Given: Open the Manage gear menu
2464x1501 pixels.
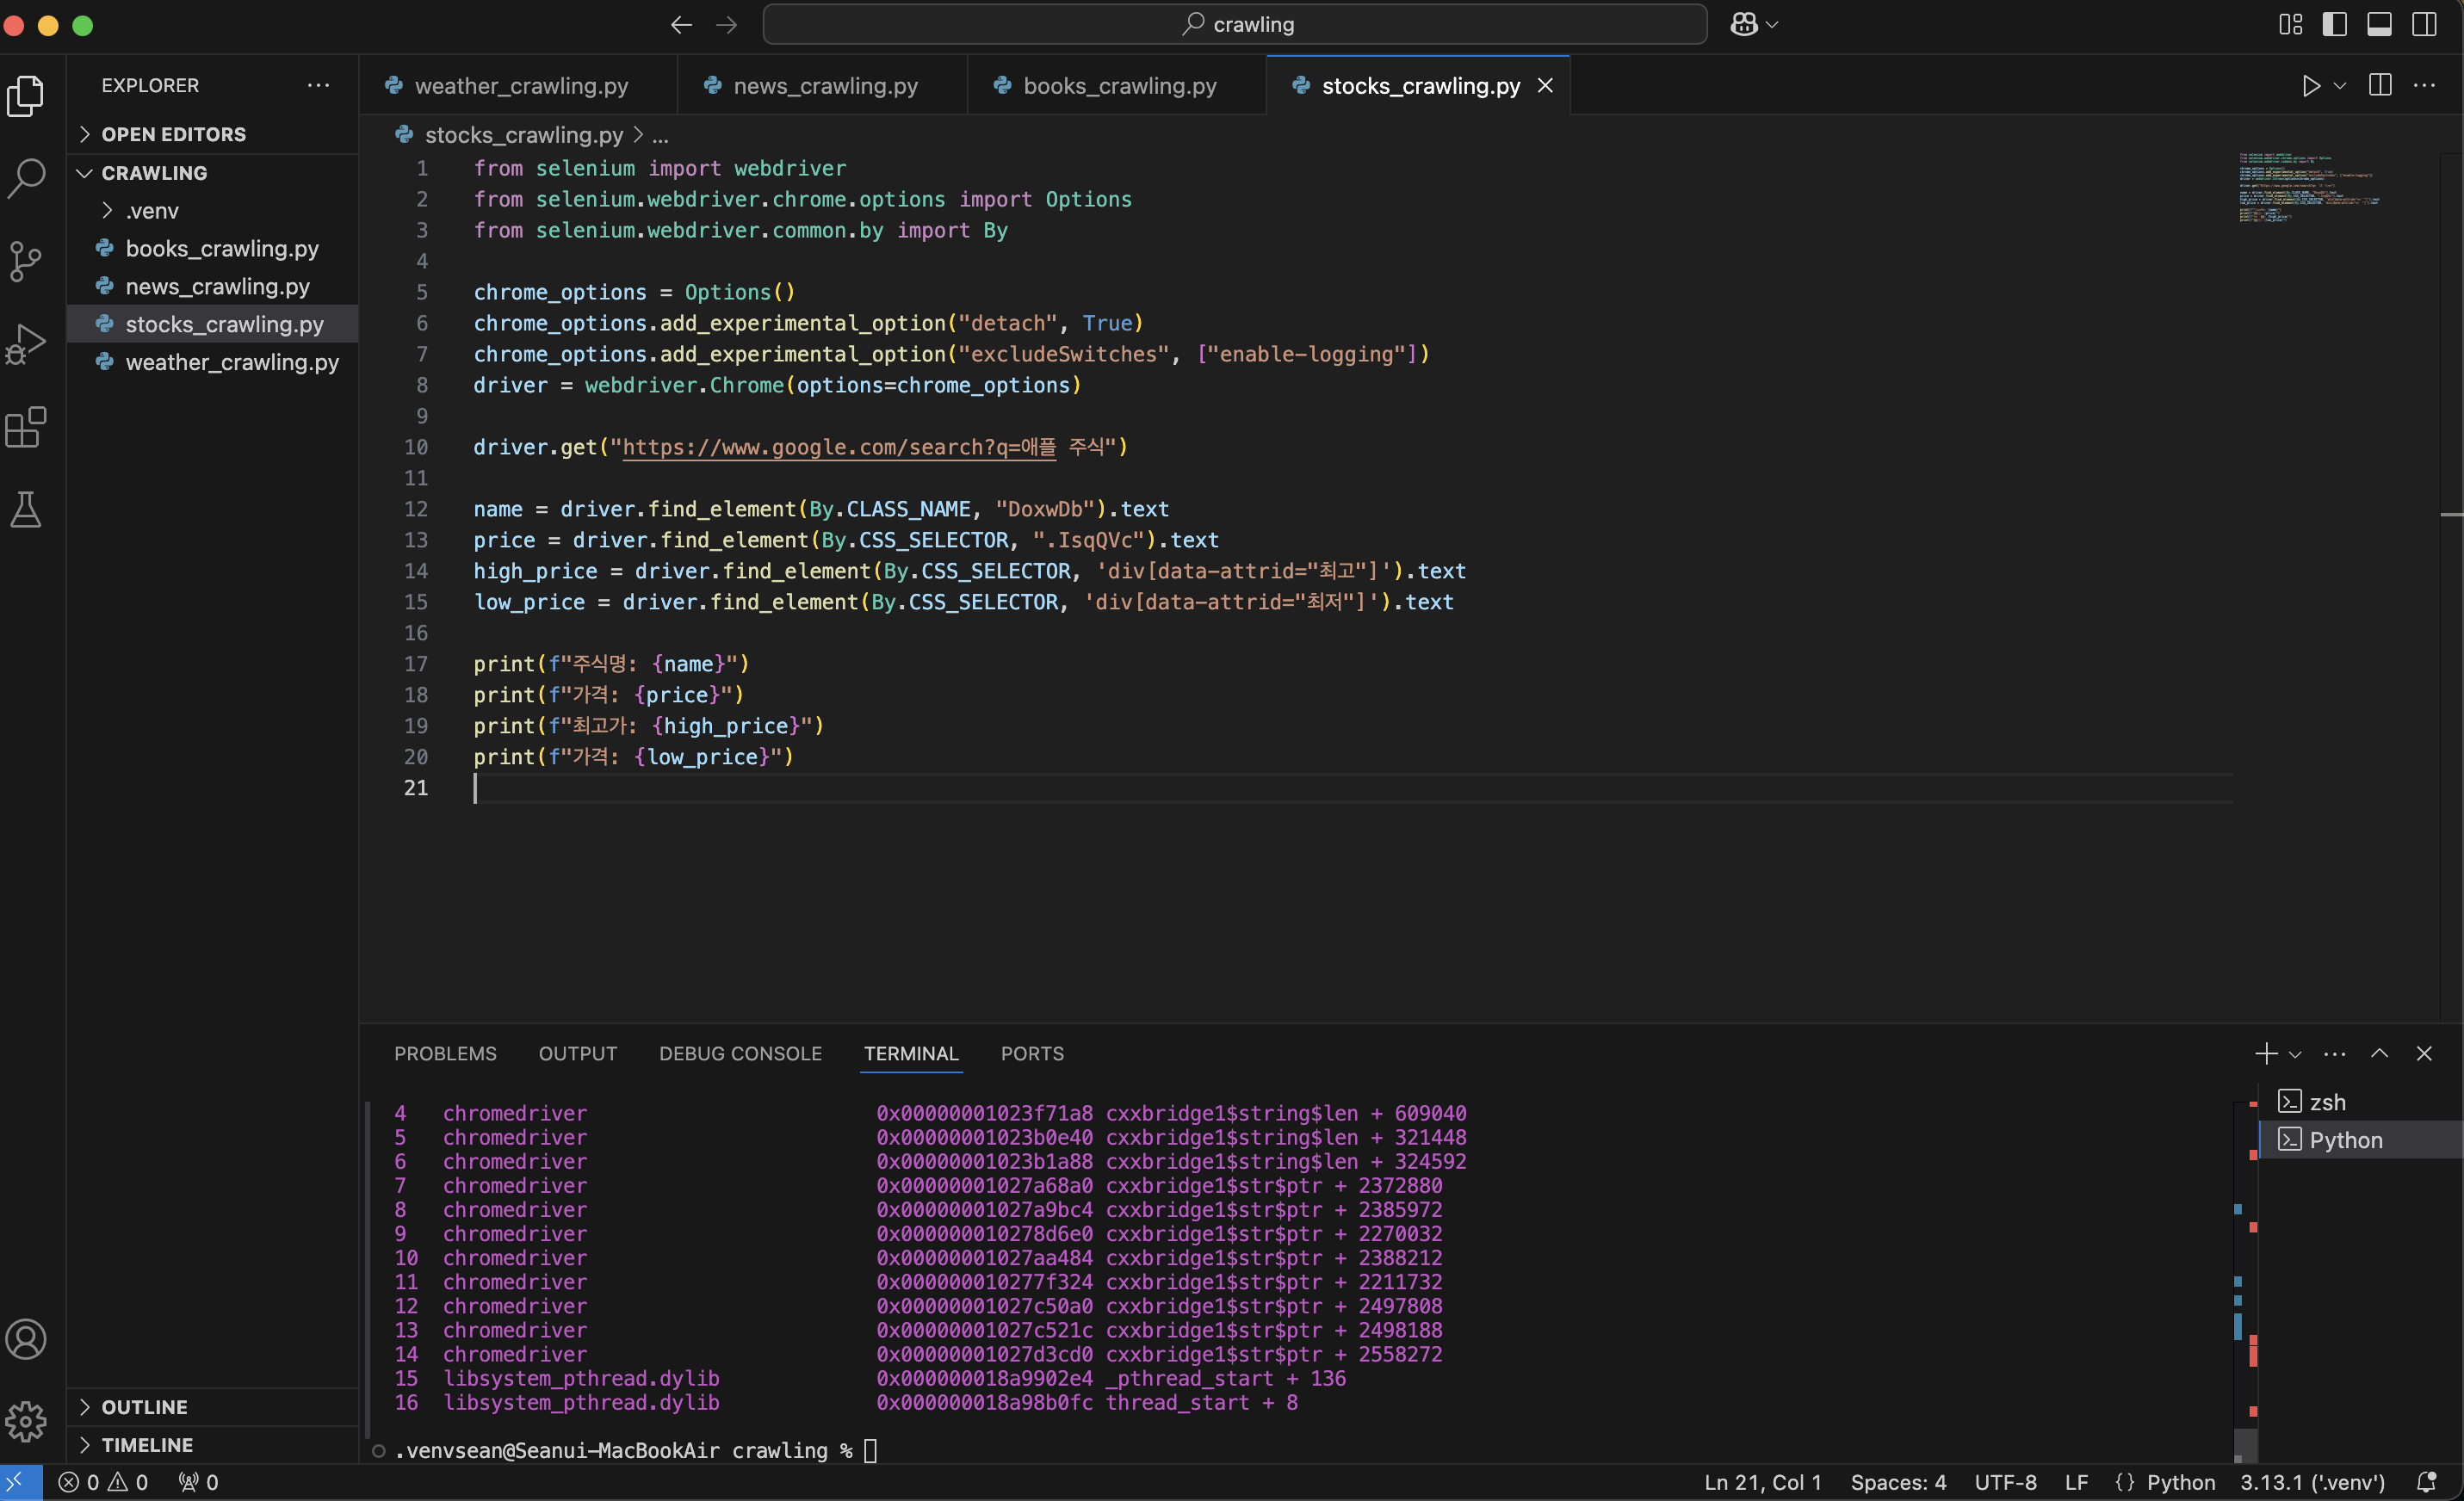Looking at the screenshot, I should [x=26, y=1421].
